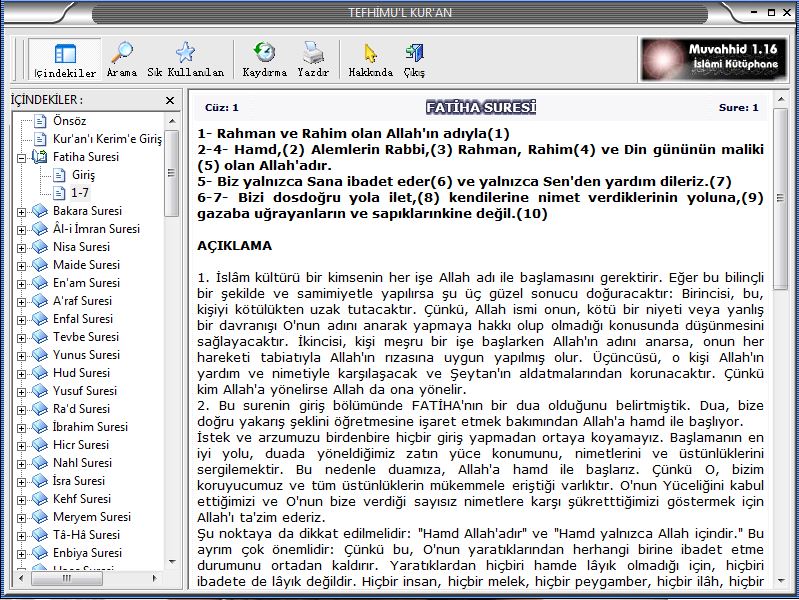
Task: Click the text pane scroll-down arrow
Action: pyautogui.click(x=780, y=581)
